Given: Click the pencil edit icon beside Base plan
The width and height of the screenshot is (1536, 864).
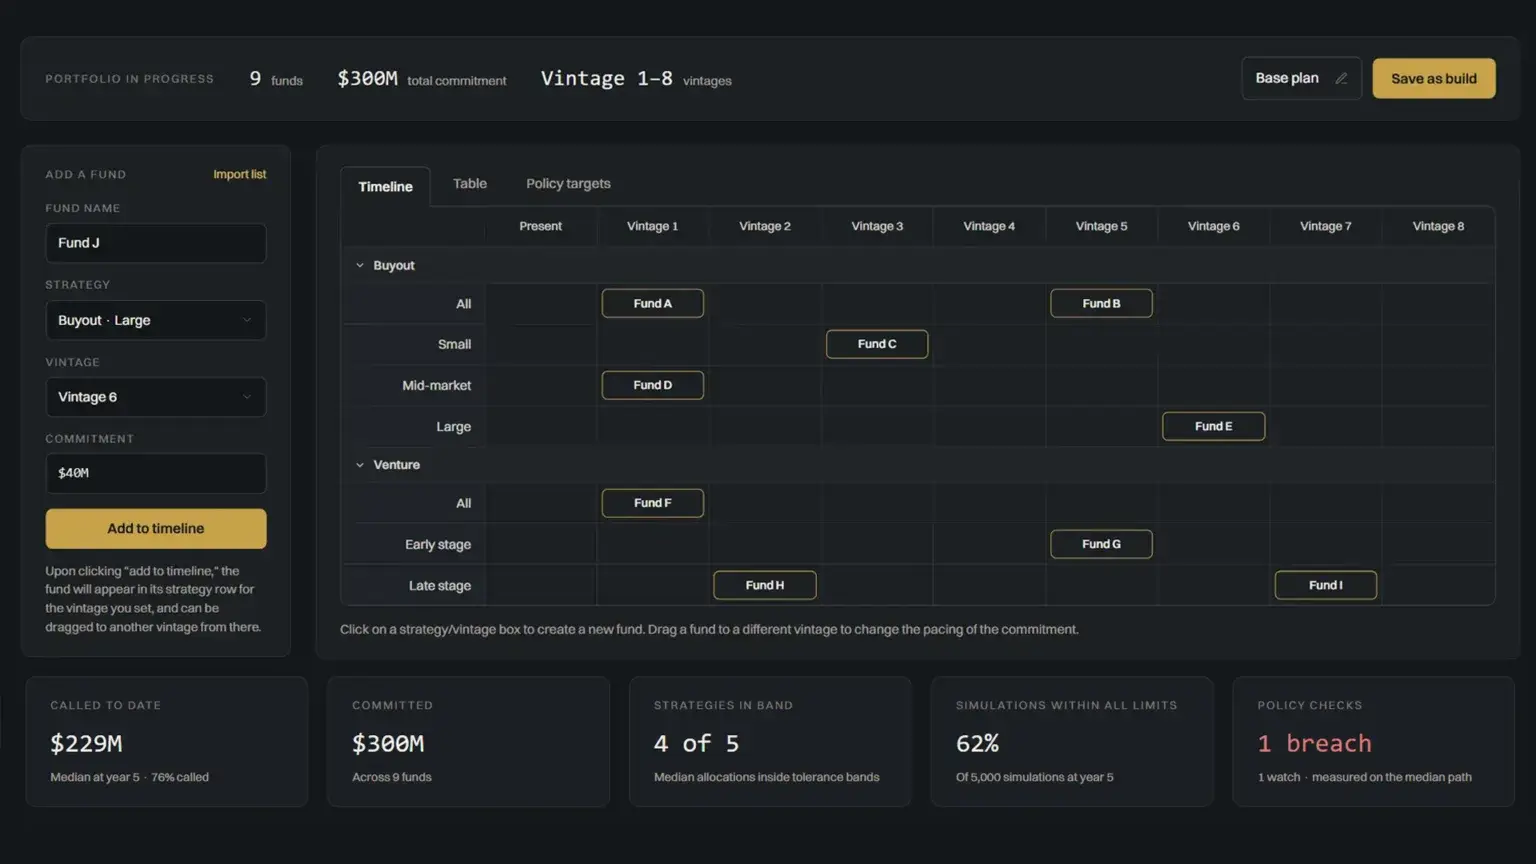Looking at the screenshot, I should point(1341,78).
